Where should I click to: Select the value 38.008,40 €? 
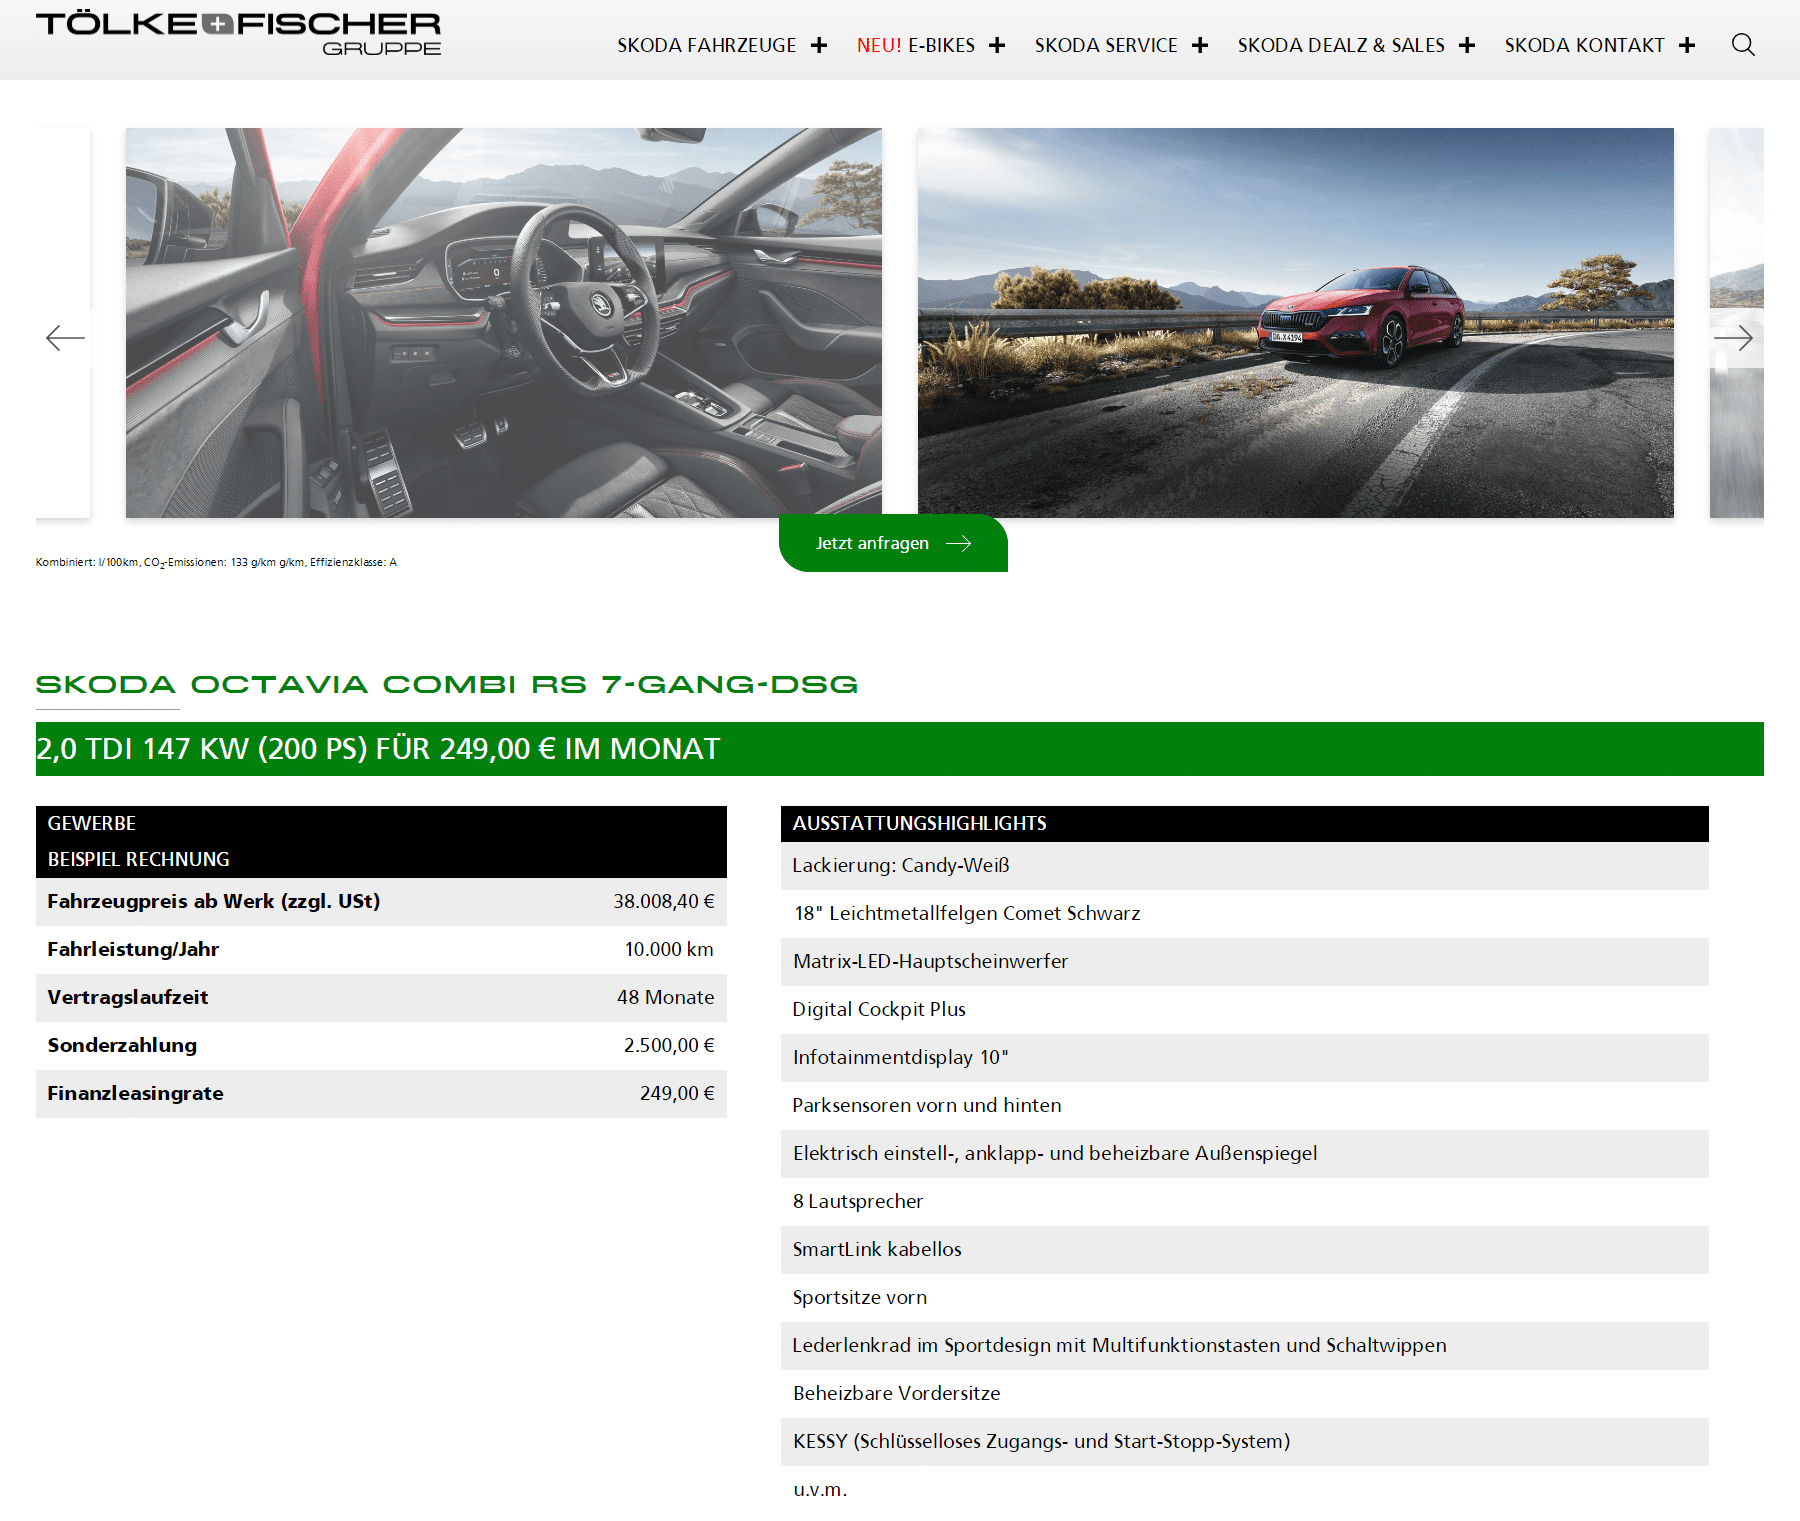click(664, 901)
